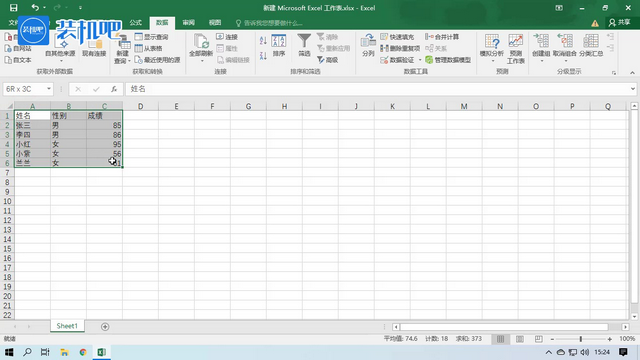This screenshot has width=640, height=360.
Task: Click 显示查询 (Show Queries)
Action: tap(151, 37)
